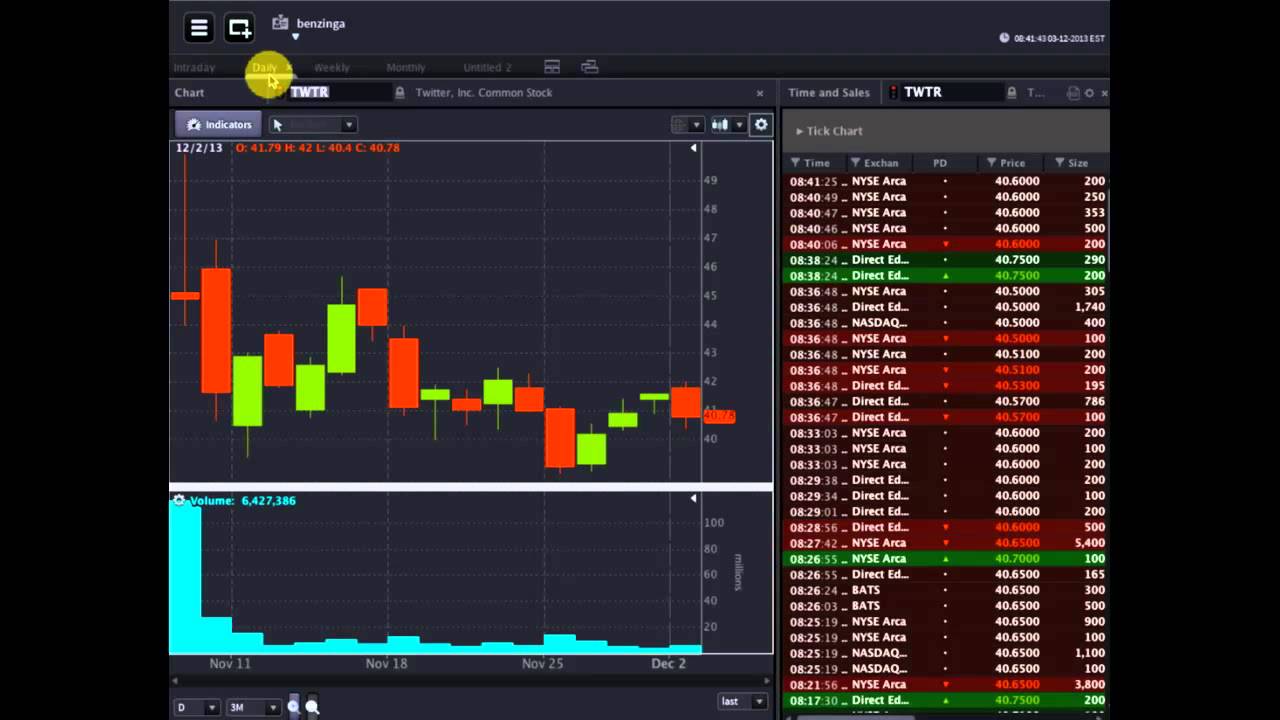Click the Time column filter icon
The width and height of the screenshot is (1280, 720).
click(x=796, y=163)
